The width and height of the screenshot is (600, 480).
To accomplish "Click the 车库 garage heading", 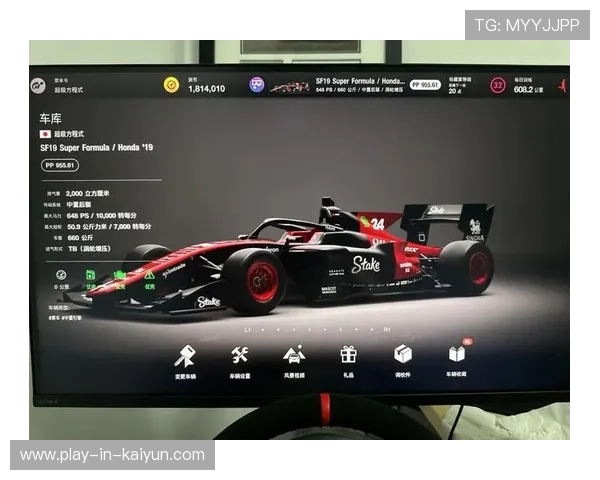I will [x=51, y=119].
